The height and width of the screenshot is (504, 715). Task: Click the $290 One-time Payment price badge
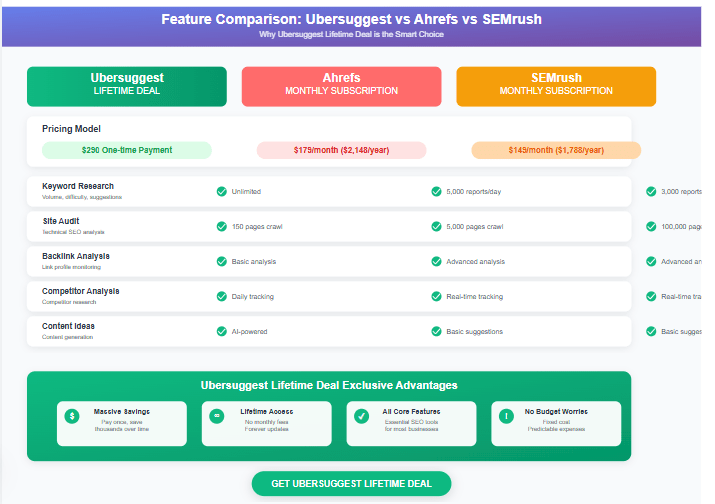click(127, 150)
